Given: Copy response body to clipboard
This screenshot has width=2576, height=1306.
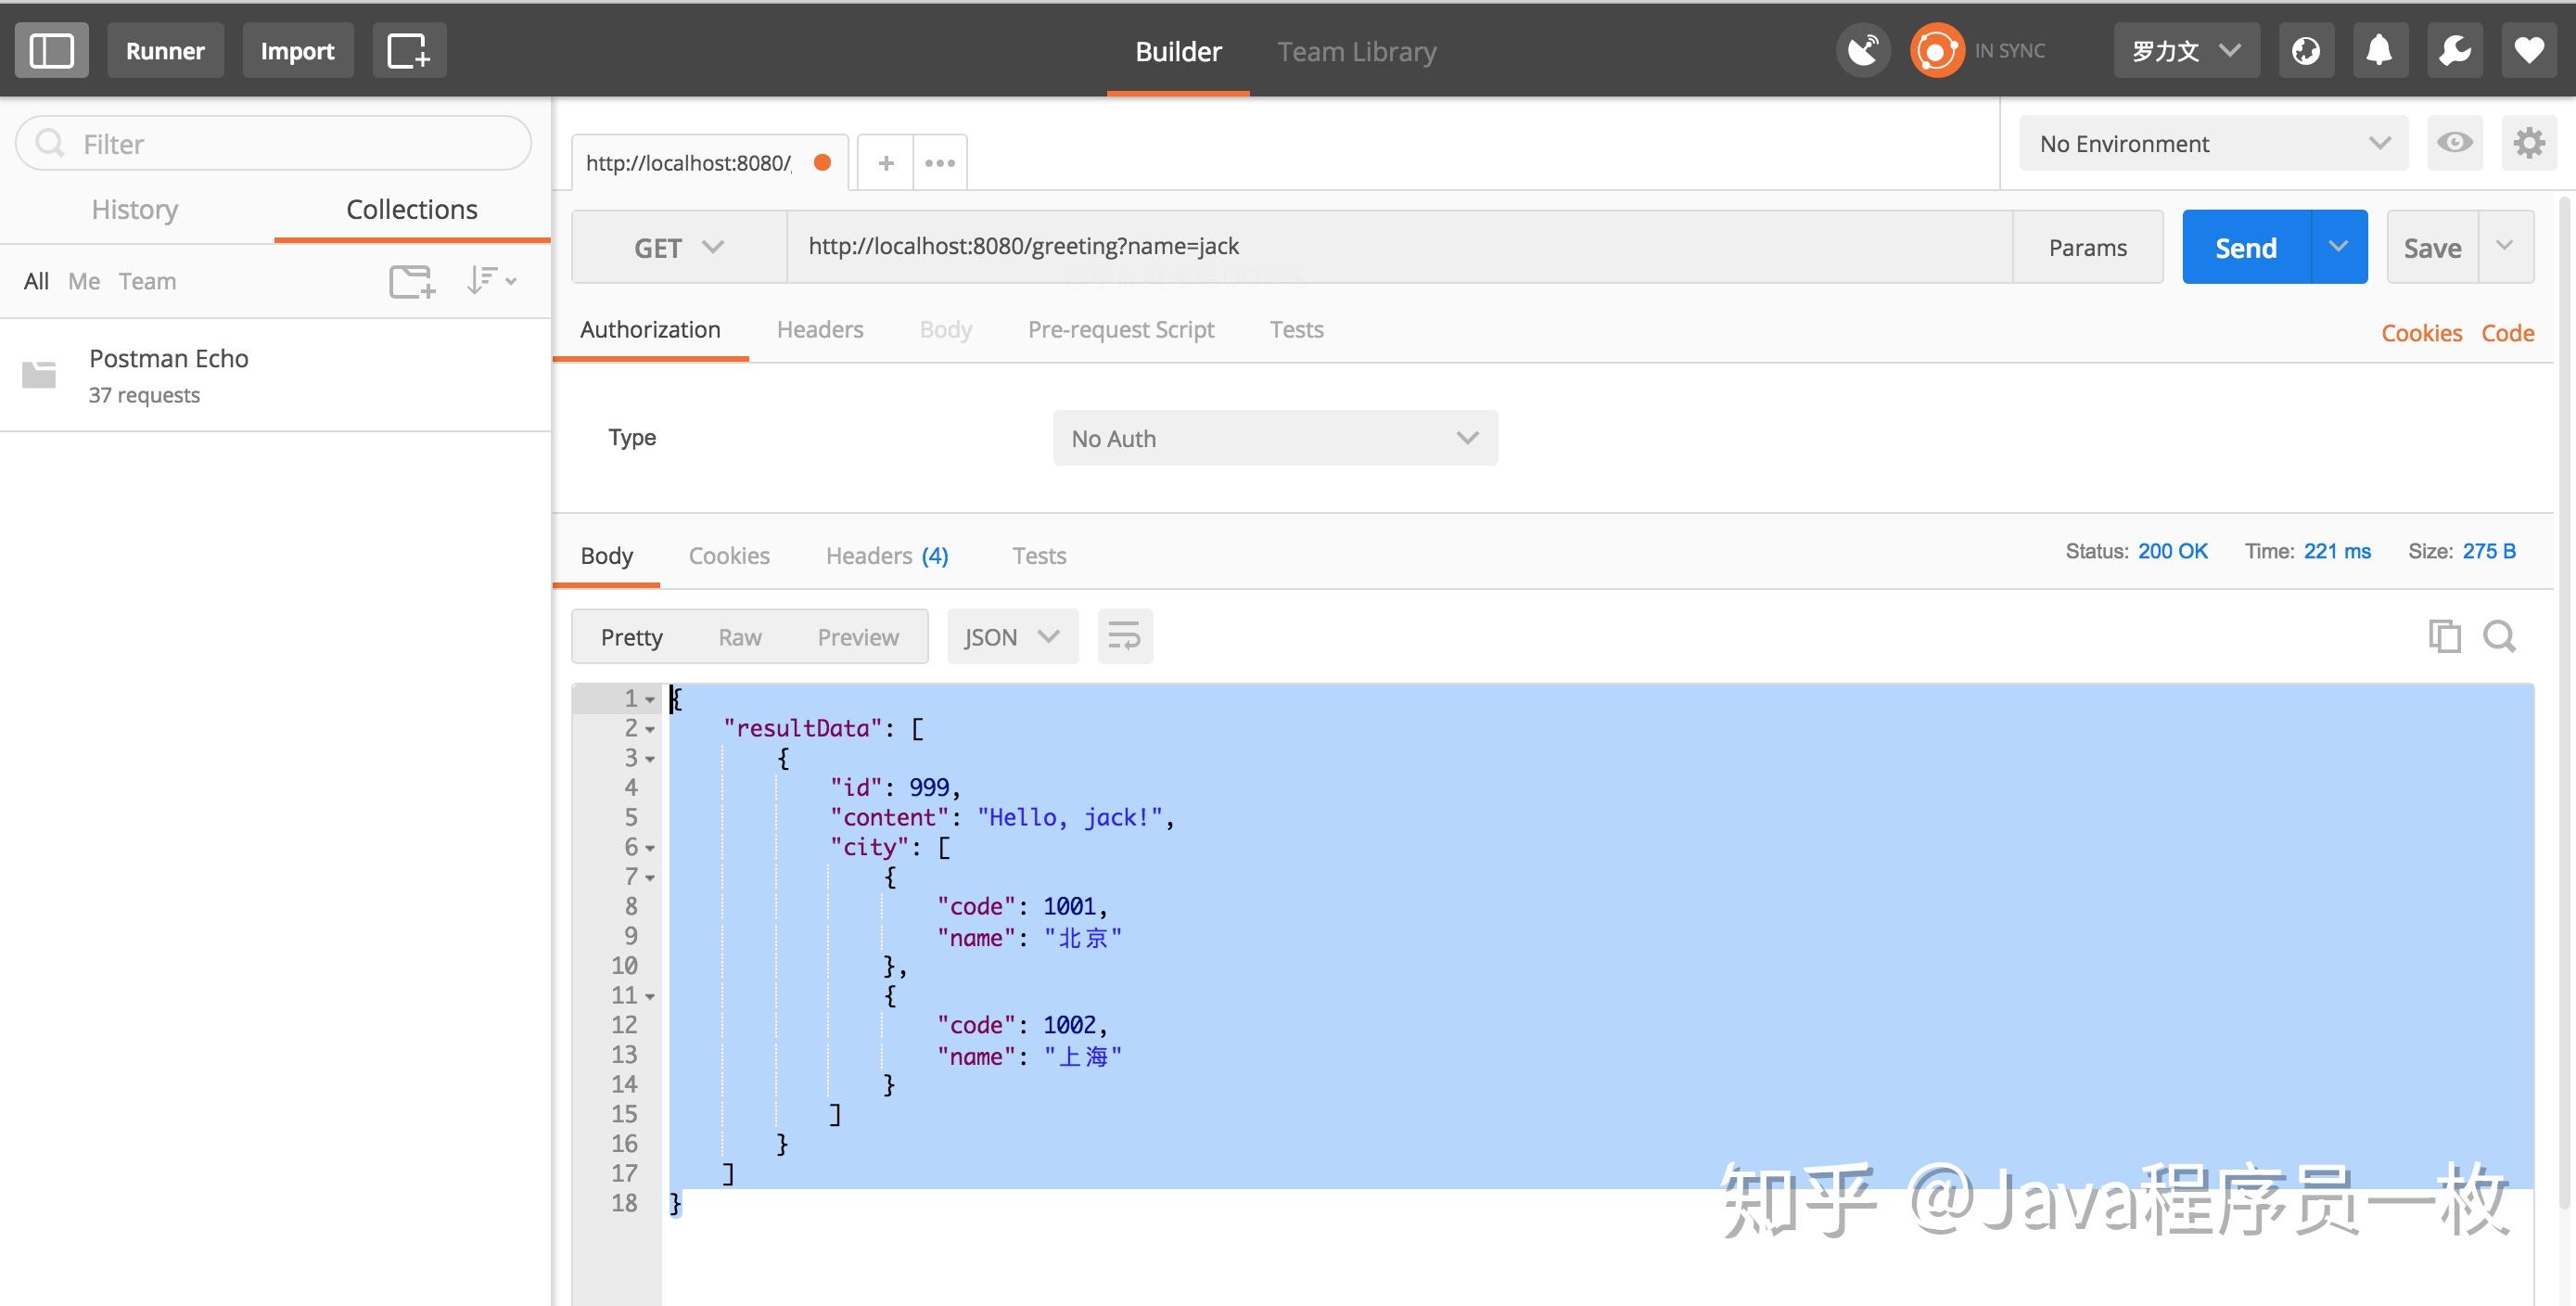Looking at the screenshot, I should [x=2444, y=636].
